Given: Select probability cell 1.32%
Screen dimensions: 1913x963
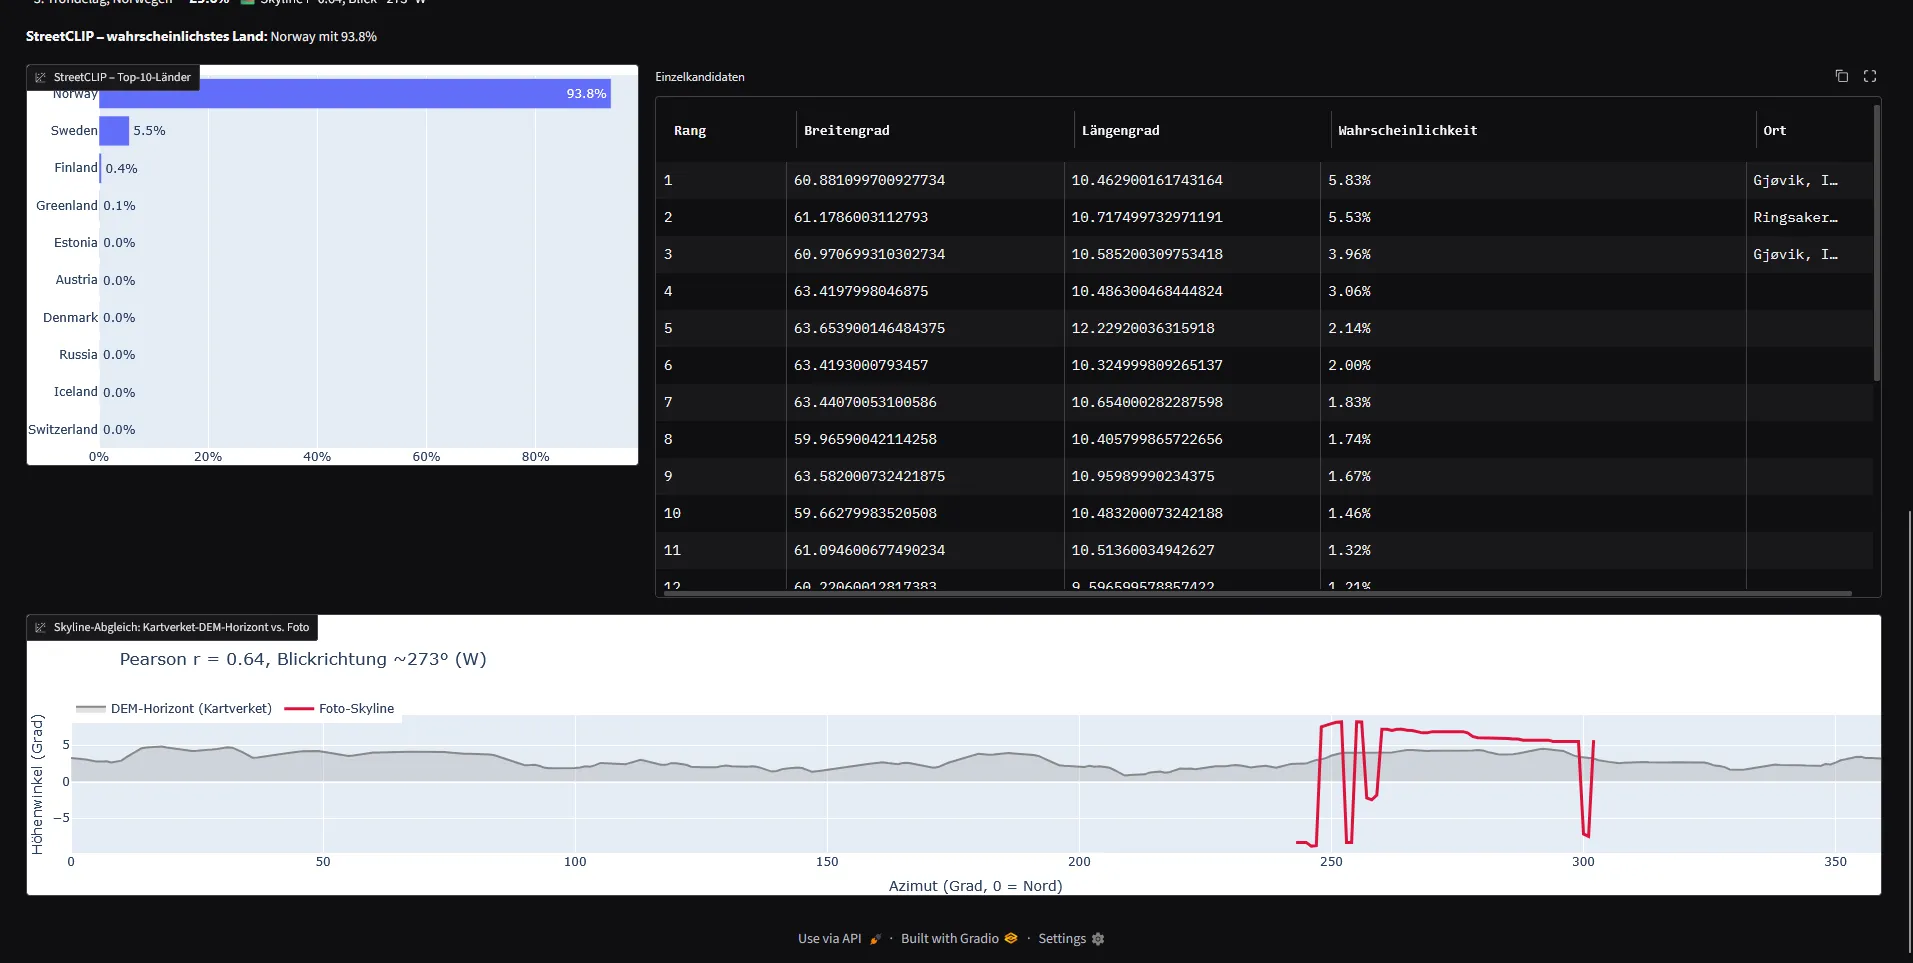Looking at the screenshot, I should (1534, 550).
